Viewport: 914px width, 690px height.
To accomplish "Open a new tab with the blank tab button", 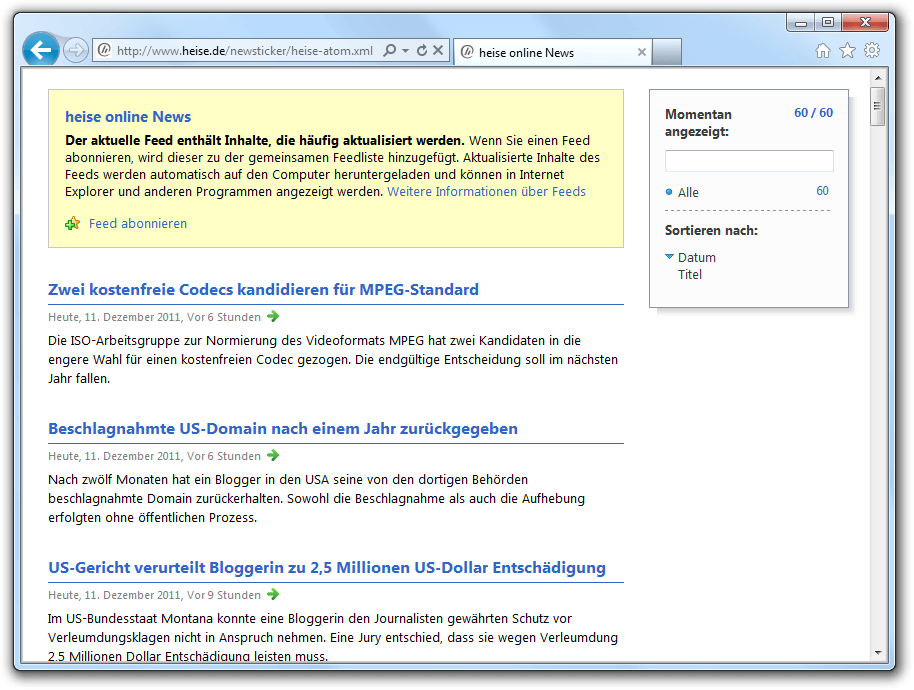I will 667,52.
